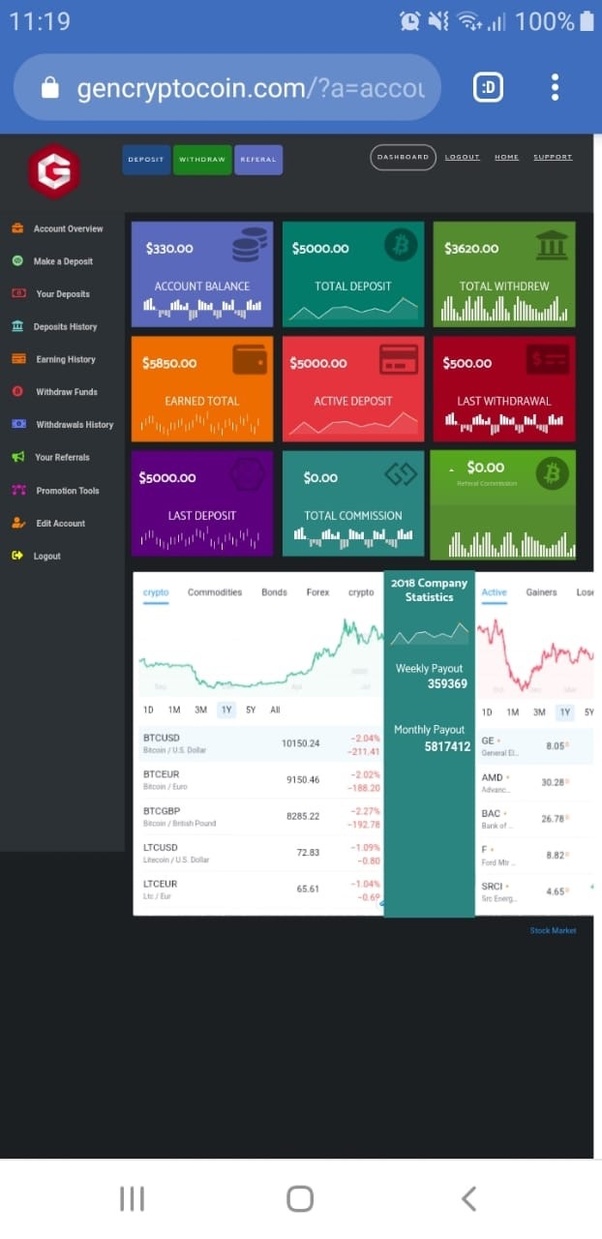The height and width of the screenshot is (1239, 602).
Task: Click the Edit Account user icon
Action: (18, 523)
